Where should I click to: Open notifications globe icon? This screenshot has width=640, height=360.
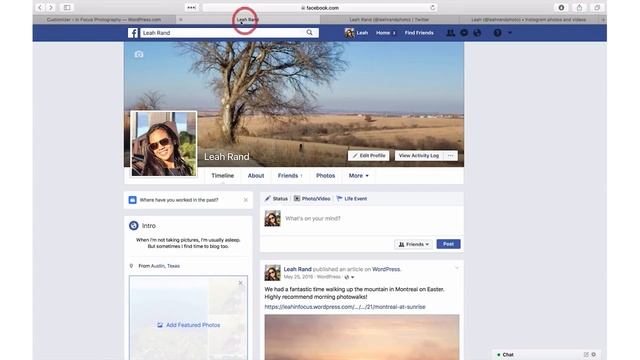click(477, 33)
